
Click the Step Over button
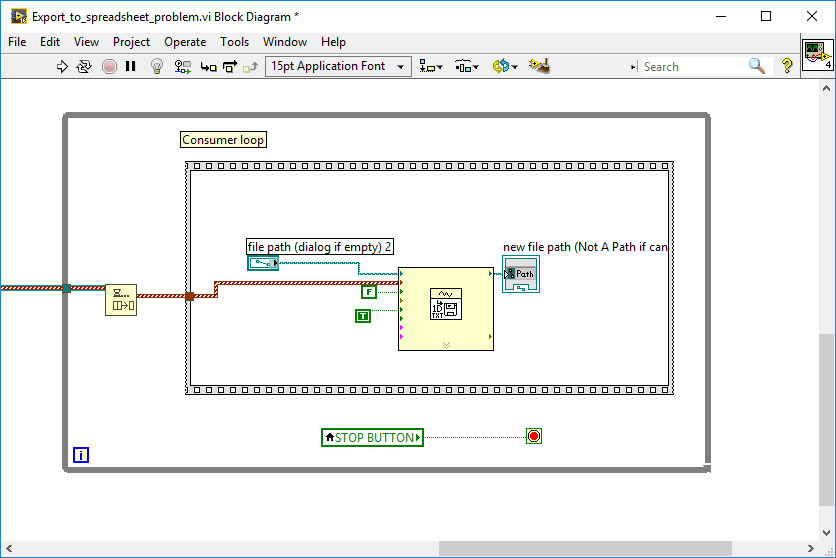[x=230, y=67]
